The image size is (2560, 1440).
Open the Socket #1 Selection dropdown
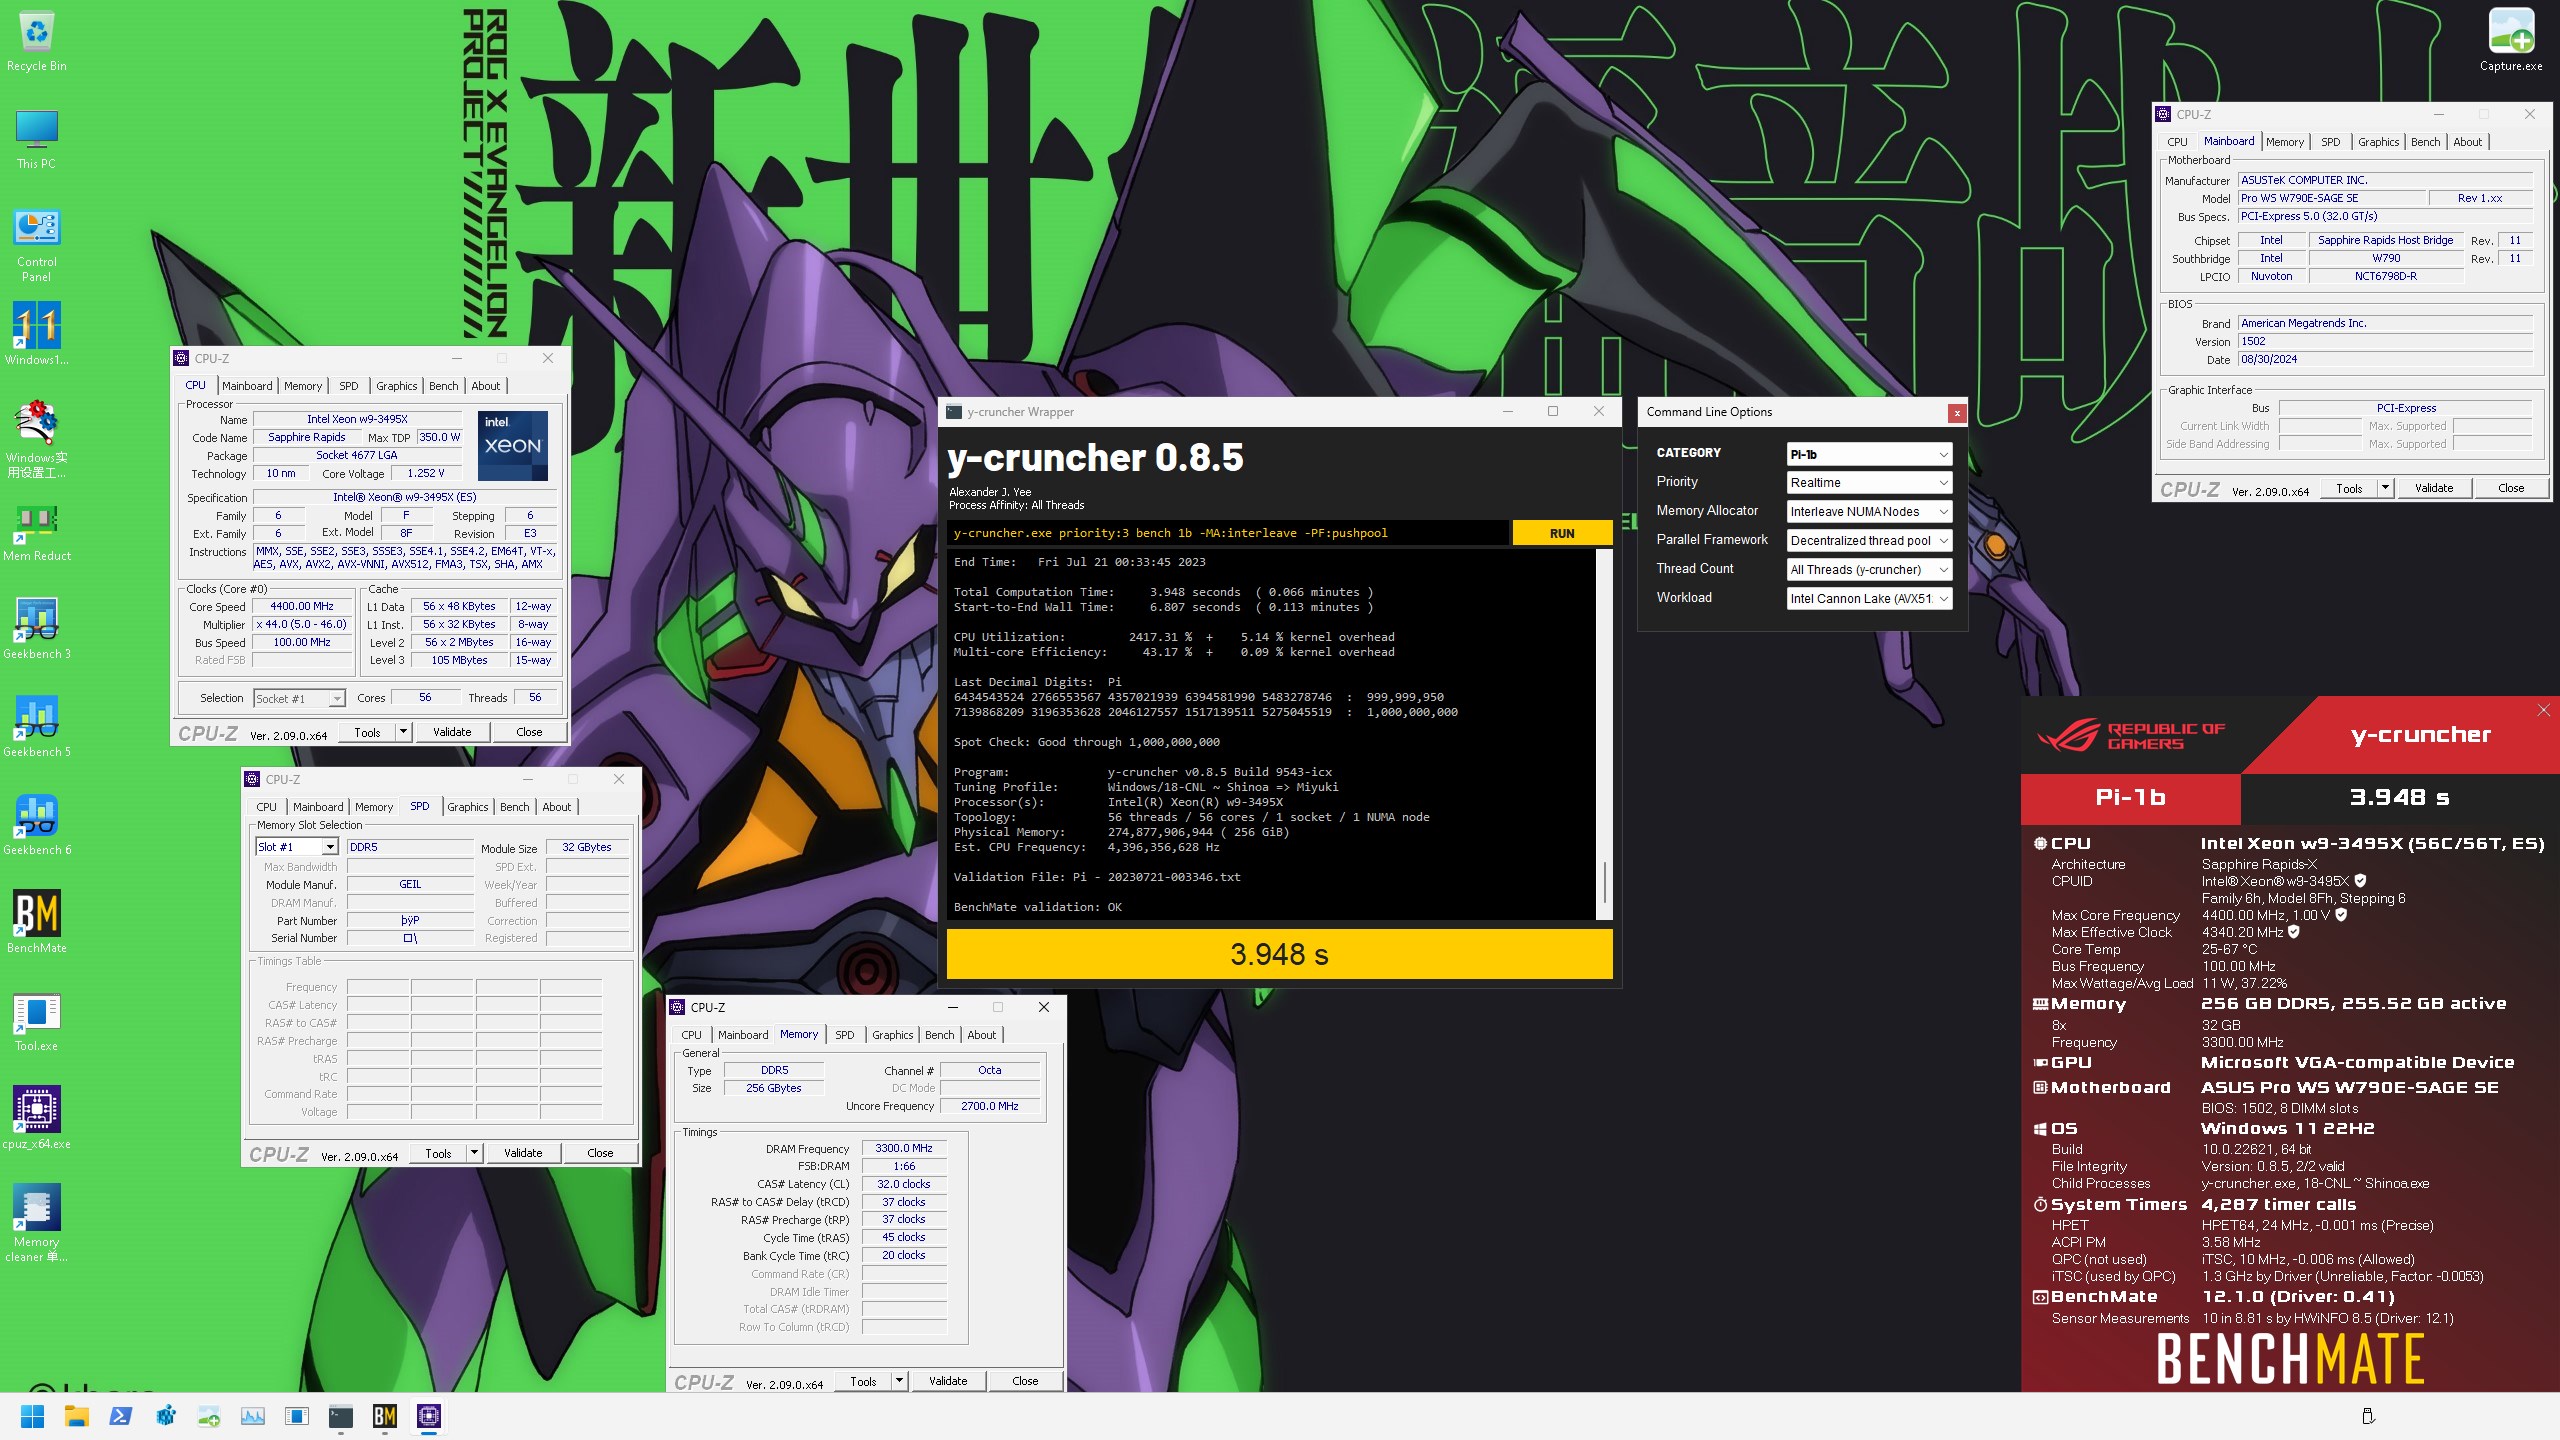tap(299, 699)
